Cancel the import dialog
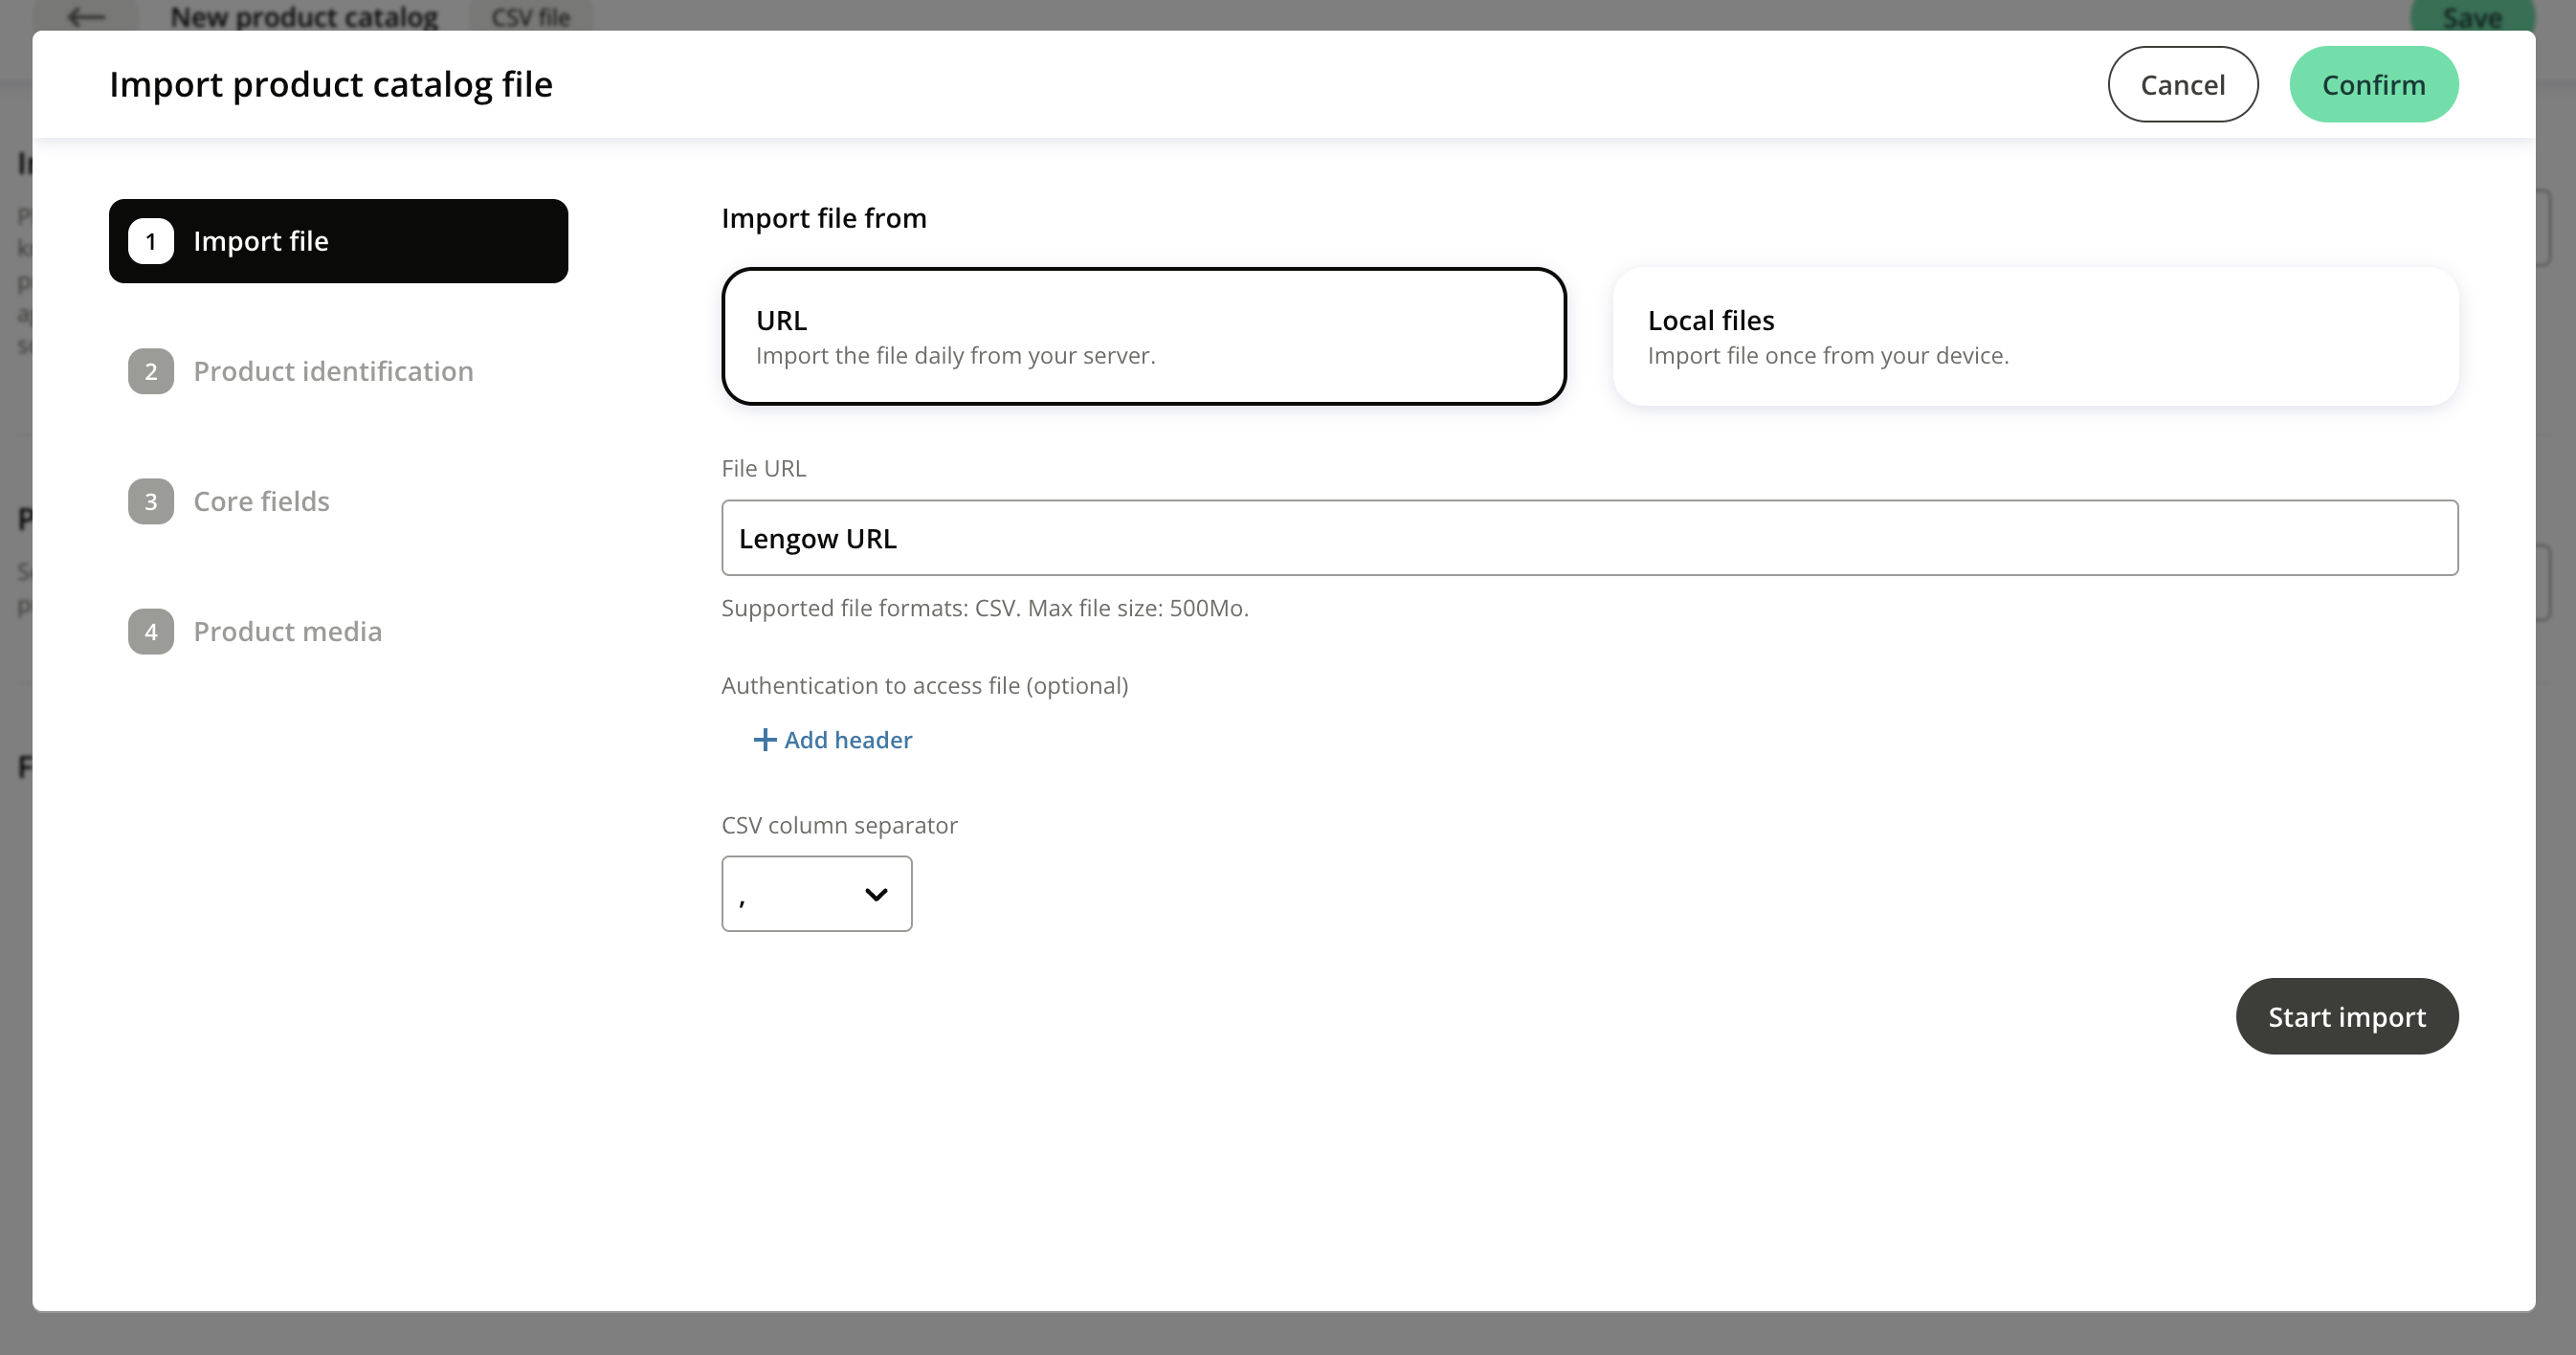2576x1355 pixels. pos(2182,85)
